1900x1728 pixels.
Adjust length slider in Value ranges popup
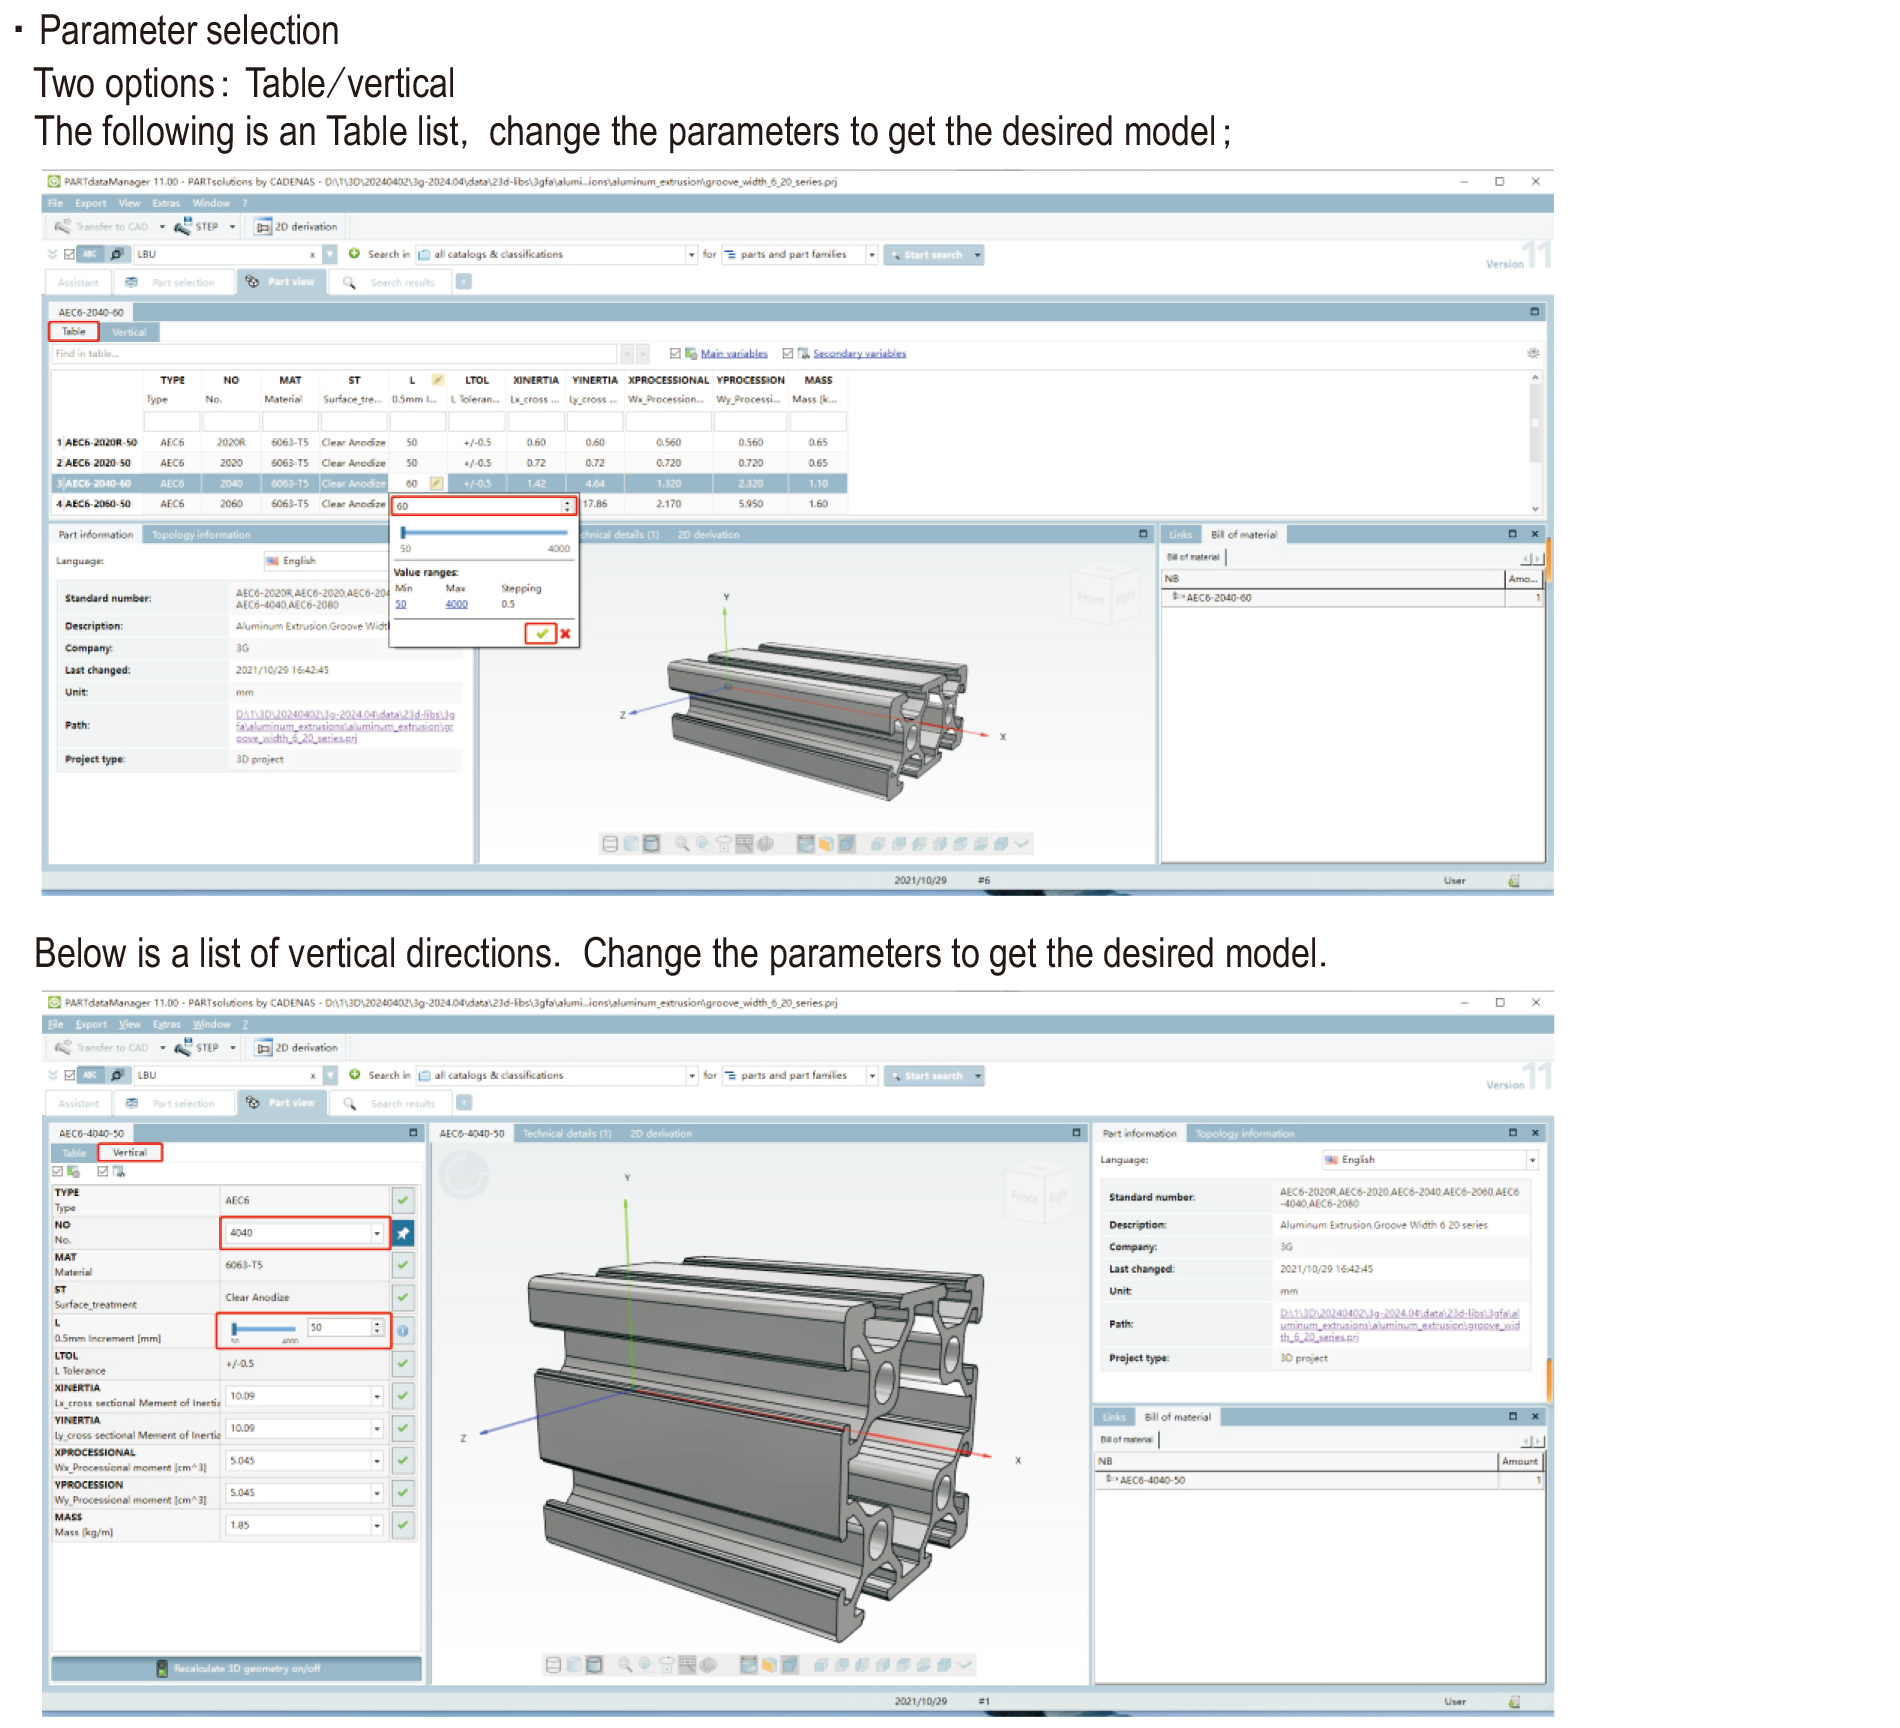coord(484,532)
